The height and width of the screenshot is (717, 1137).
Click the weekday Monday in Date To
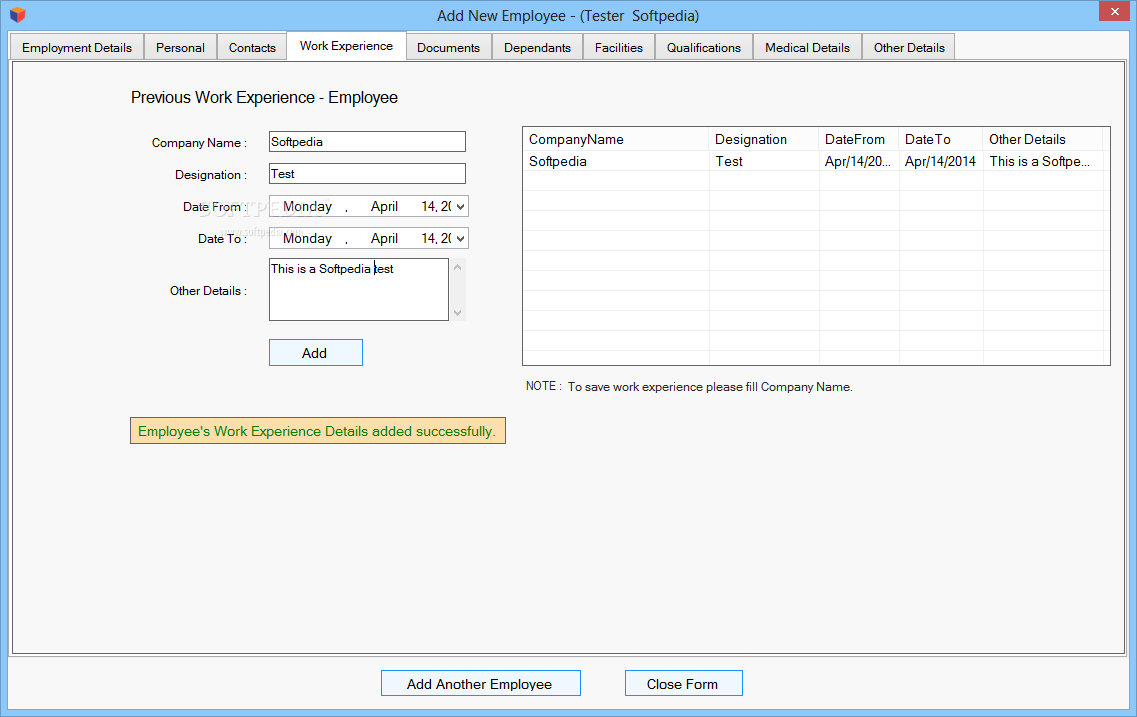(x=307, y=239)
